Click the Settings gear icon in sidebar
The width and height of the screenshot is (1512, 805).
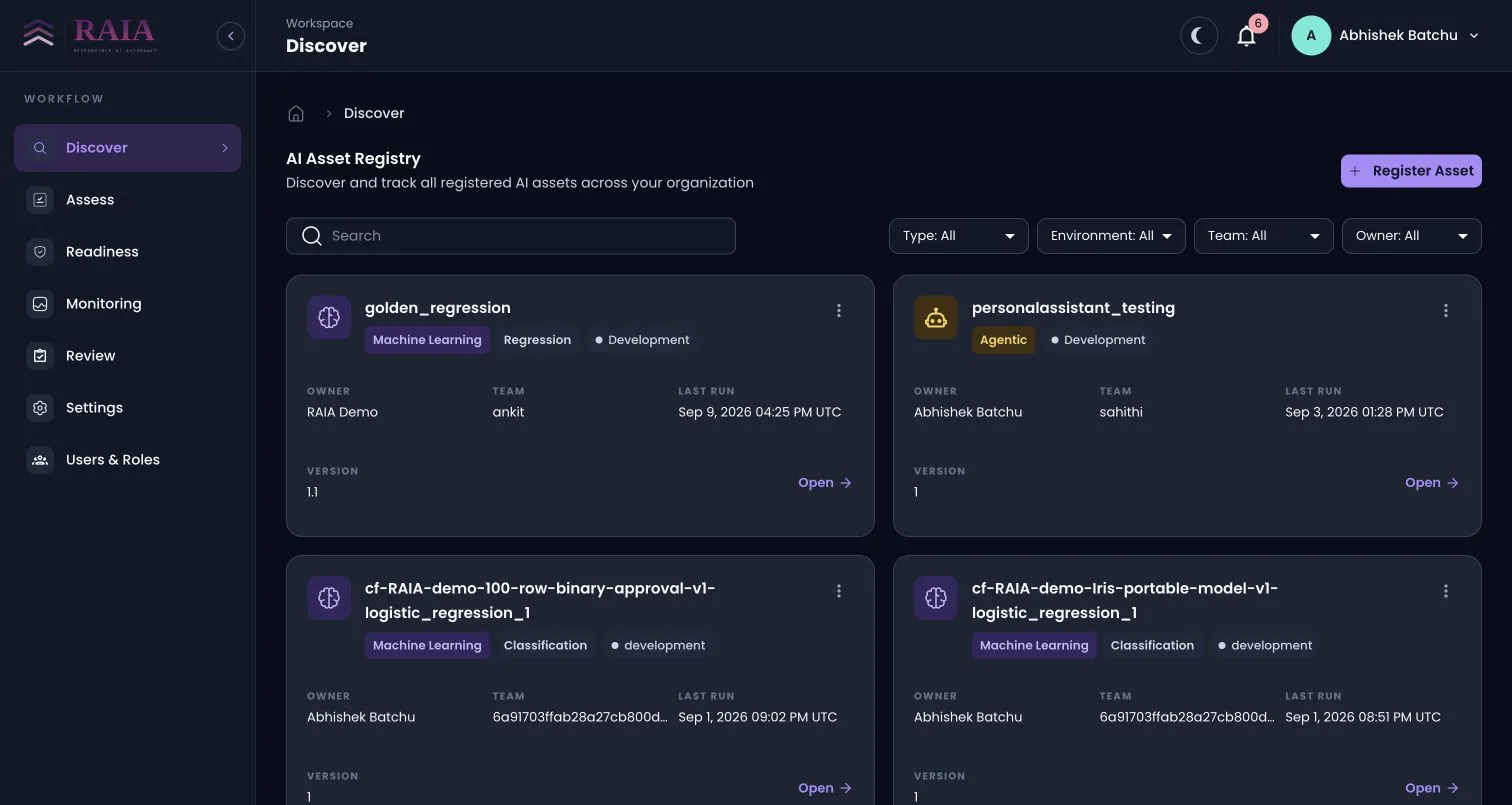click(40, 408)
